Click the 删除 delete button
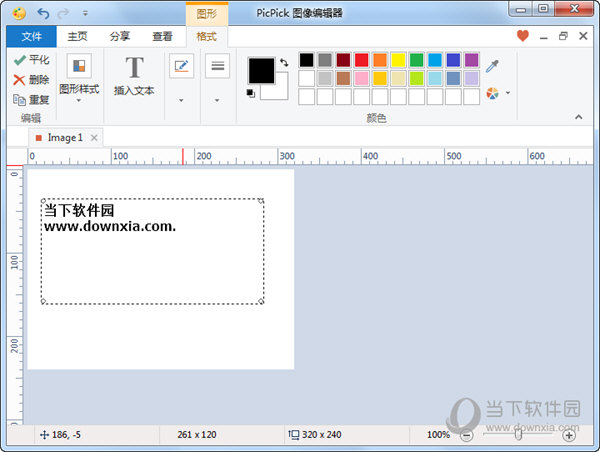Screen dimensions: 600x452 [x=31, y=80]
